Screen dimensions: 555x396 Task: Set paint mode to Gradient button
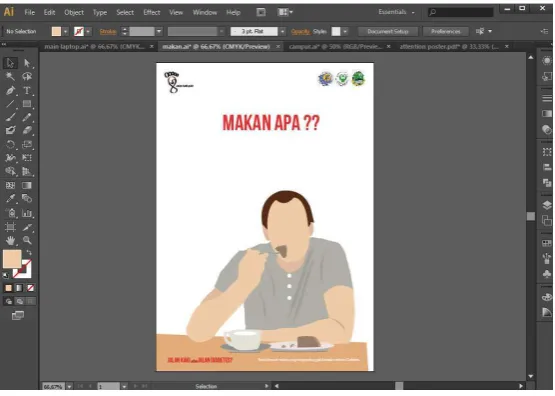pos(19,288)
